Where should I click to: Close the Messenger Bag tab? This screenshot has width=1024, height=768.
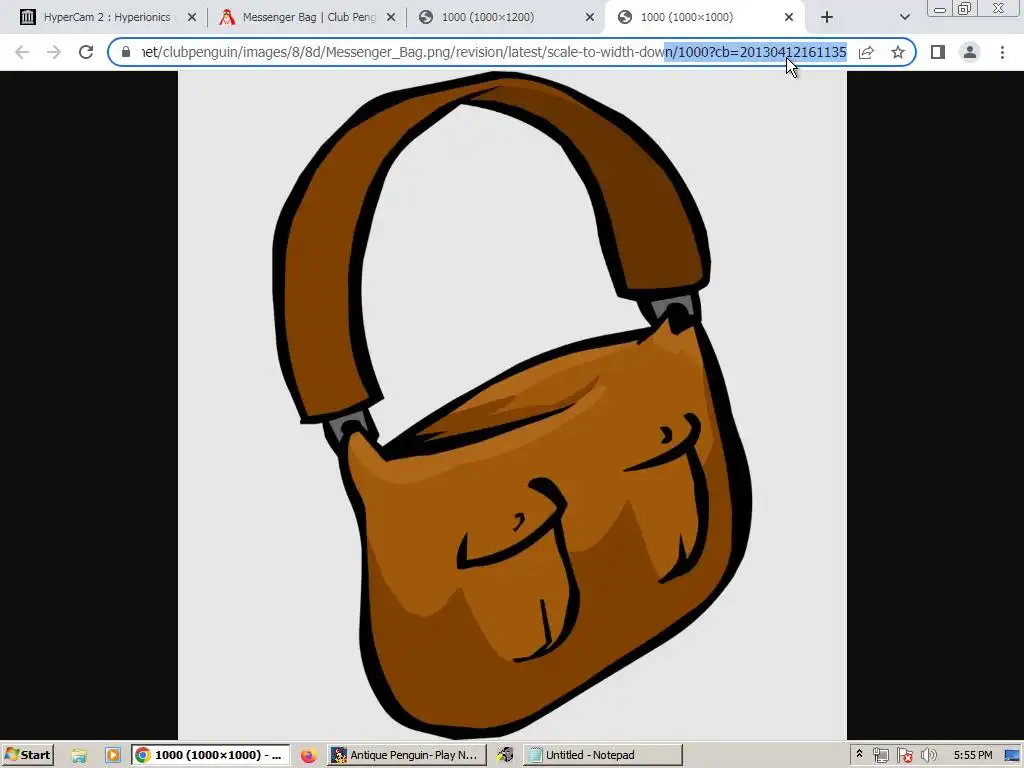pyautogui.click(x=391, y=18)
